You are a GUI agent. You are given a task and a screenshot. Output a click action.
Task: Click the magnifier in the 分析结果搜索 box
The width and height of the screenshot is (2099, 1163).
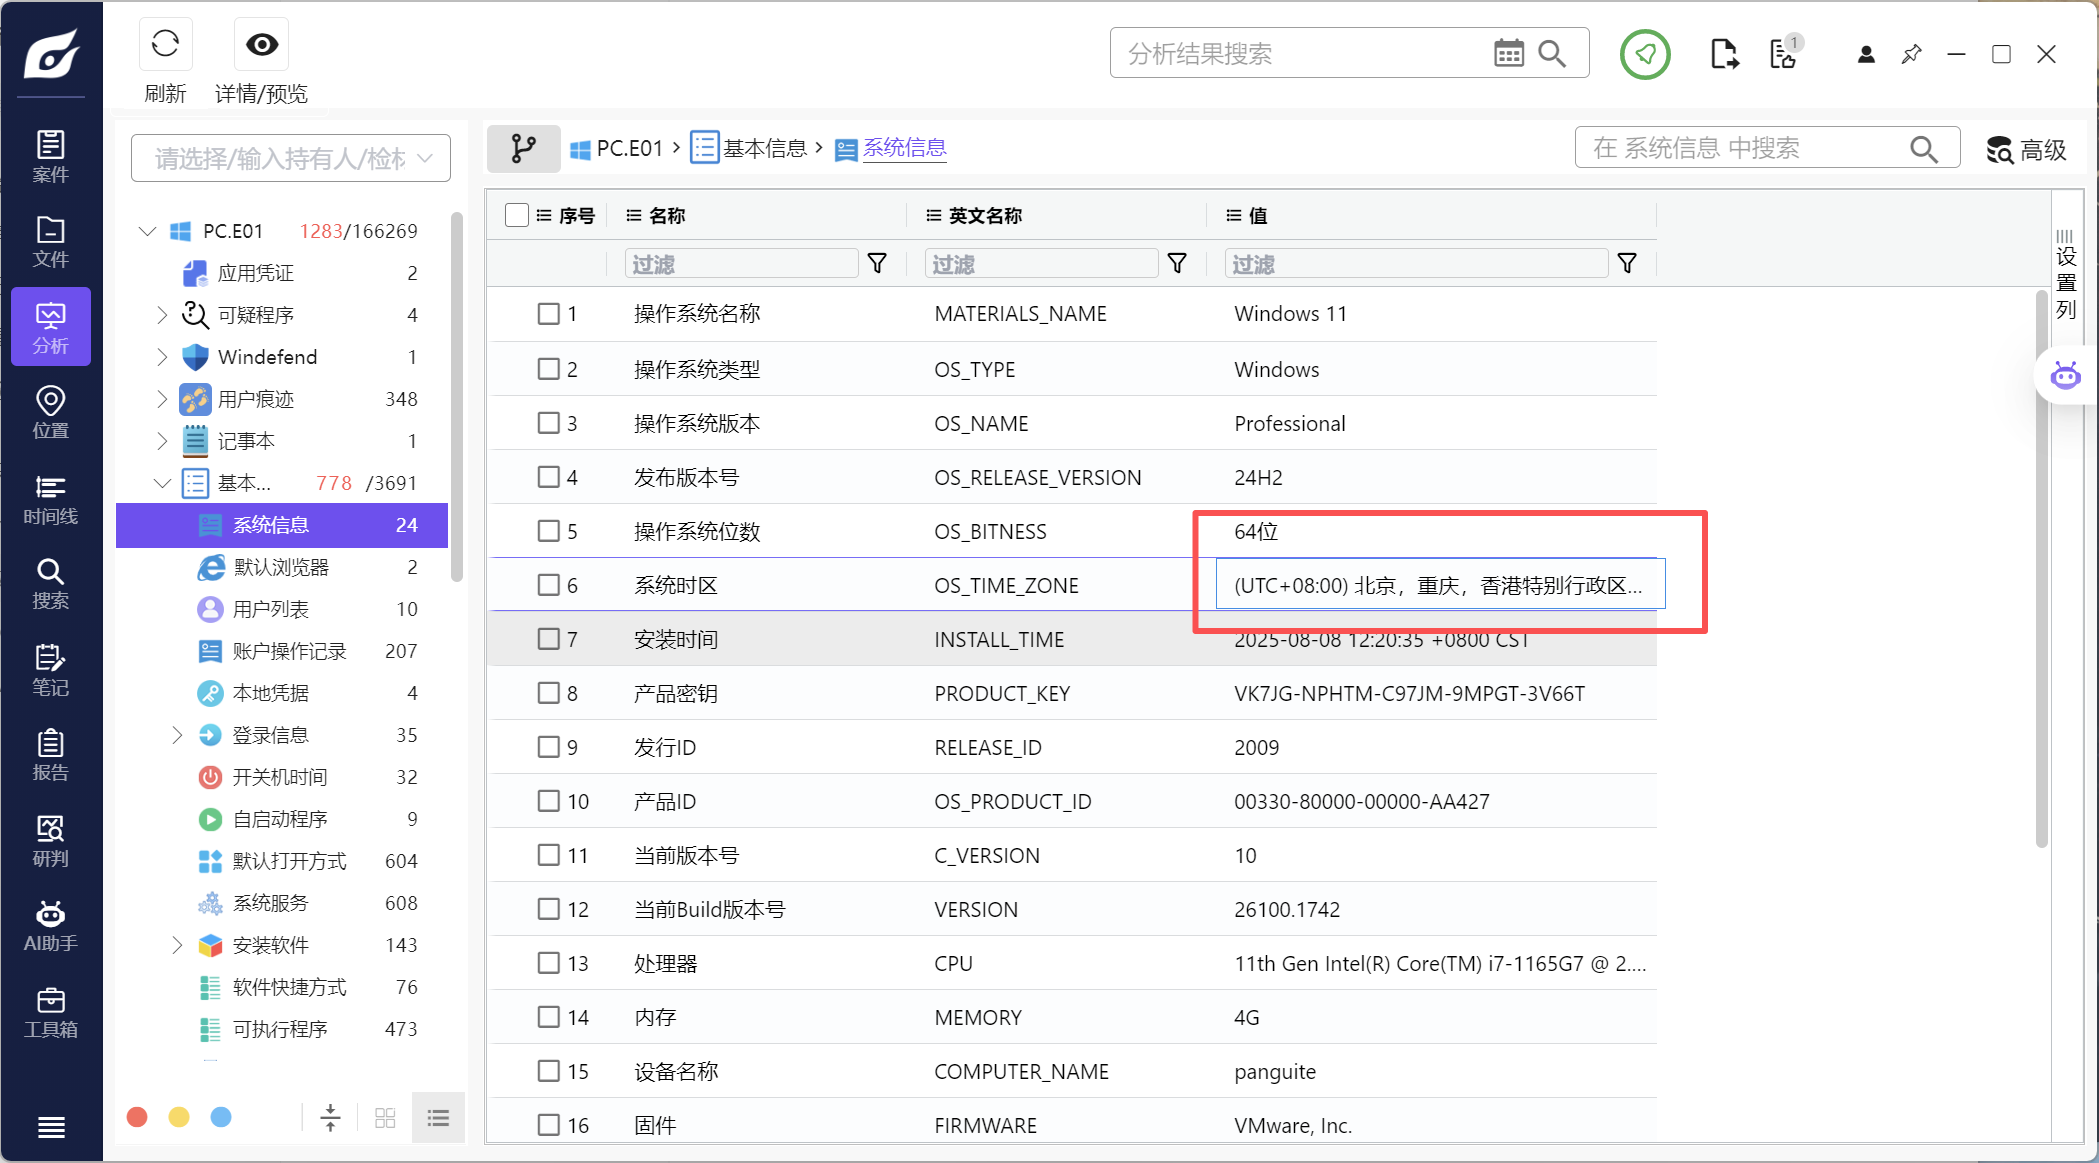click(x=1552, y=53)
